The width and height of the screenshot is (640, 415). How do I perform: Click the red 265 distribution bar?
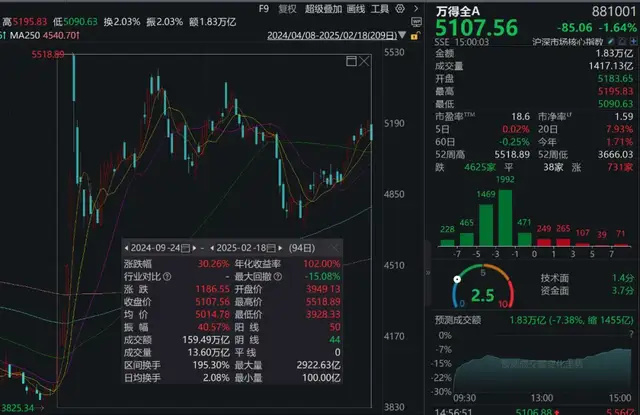coord(563,242)
